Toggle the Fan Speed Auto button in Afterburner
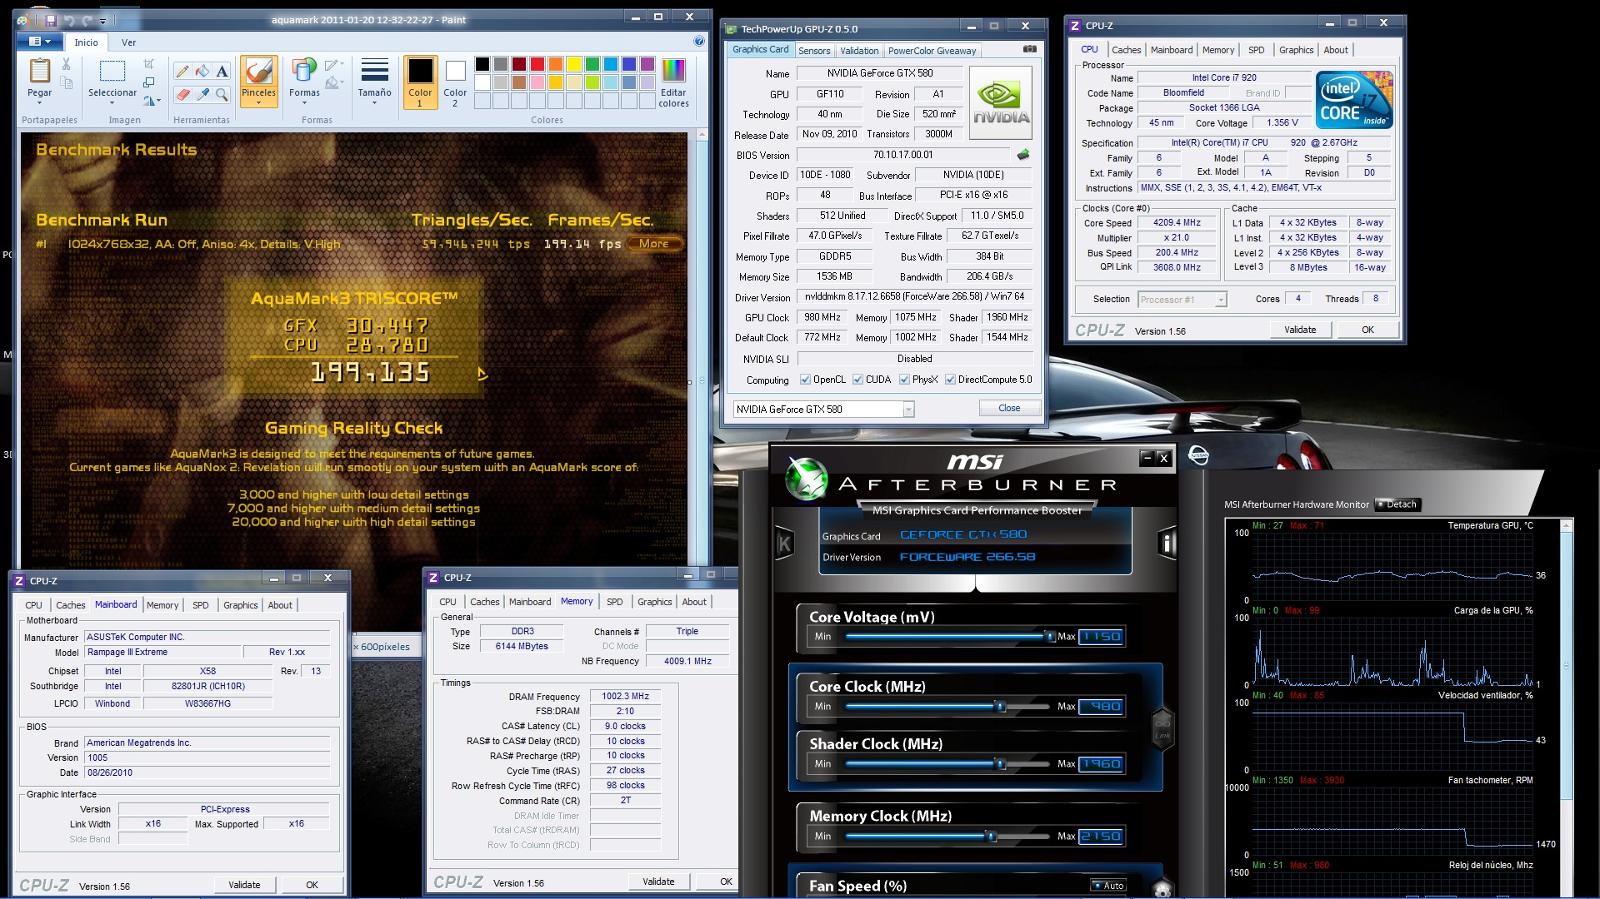Screen dimensions: 1600x899 tap(1108, 886)
